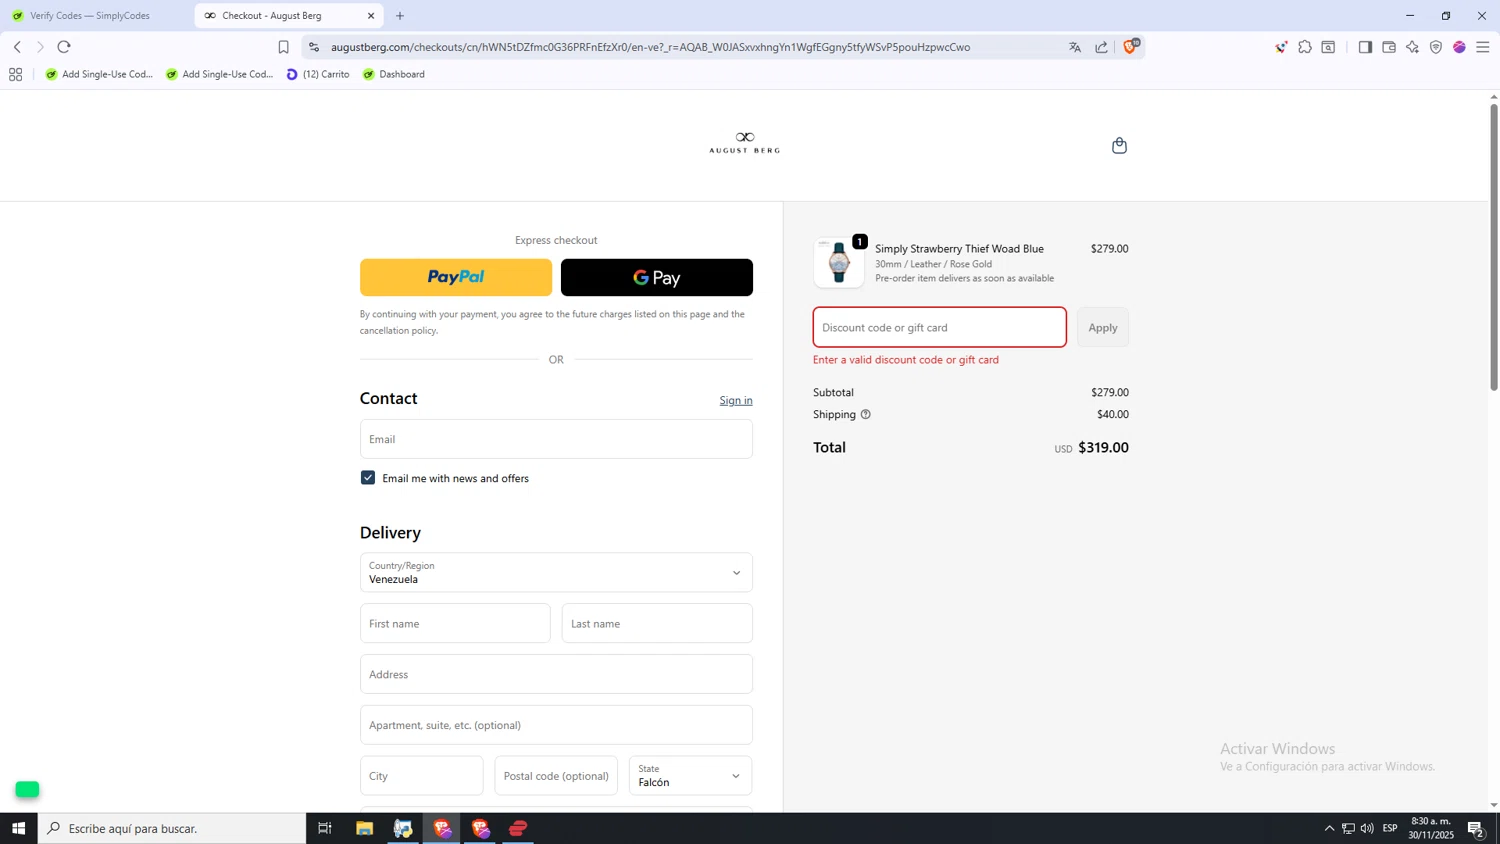
Task: Open Windows Task View
Action: (x=325, y=828)
